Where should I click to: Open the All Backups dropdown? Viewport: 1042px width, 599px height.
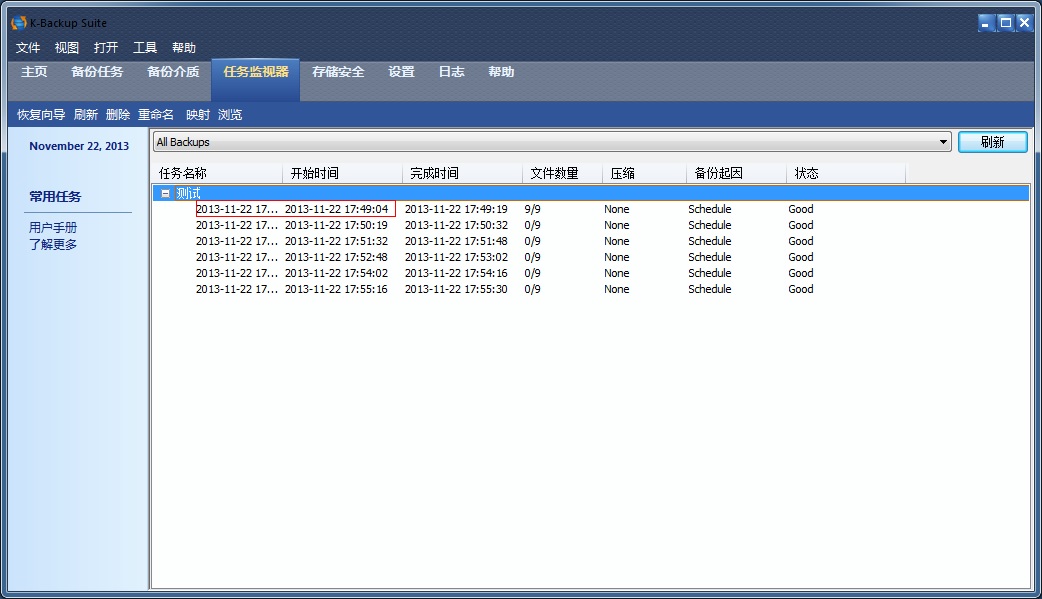pyautogui.click(x=552, y=142)
